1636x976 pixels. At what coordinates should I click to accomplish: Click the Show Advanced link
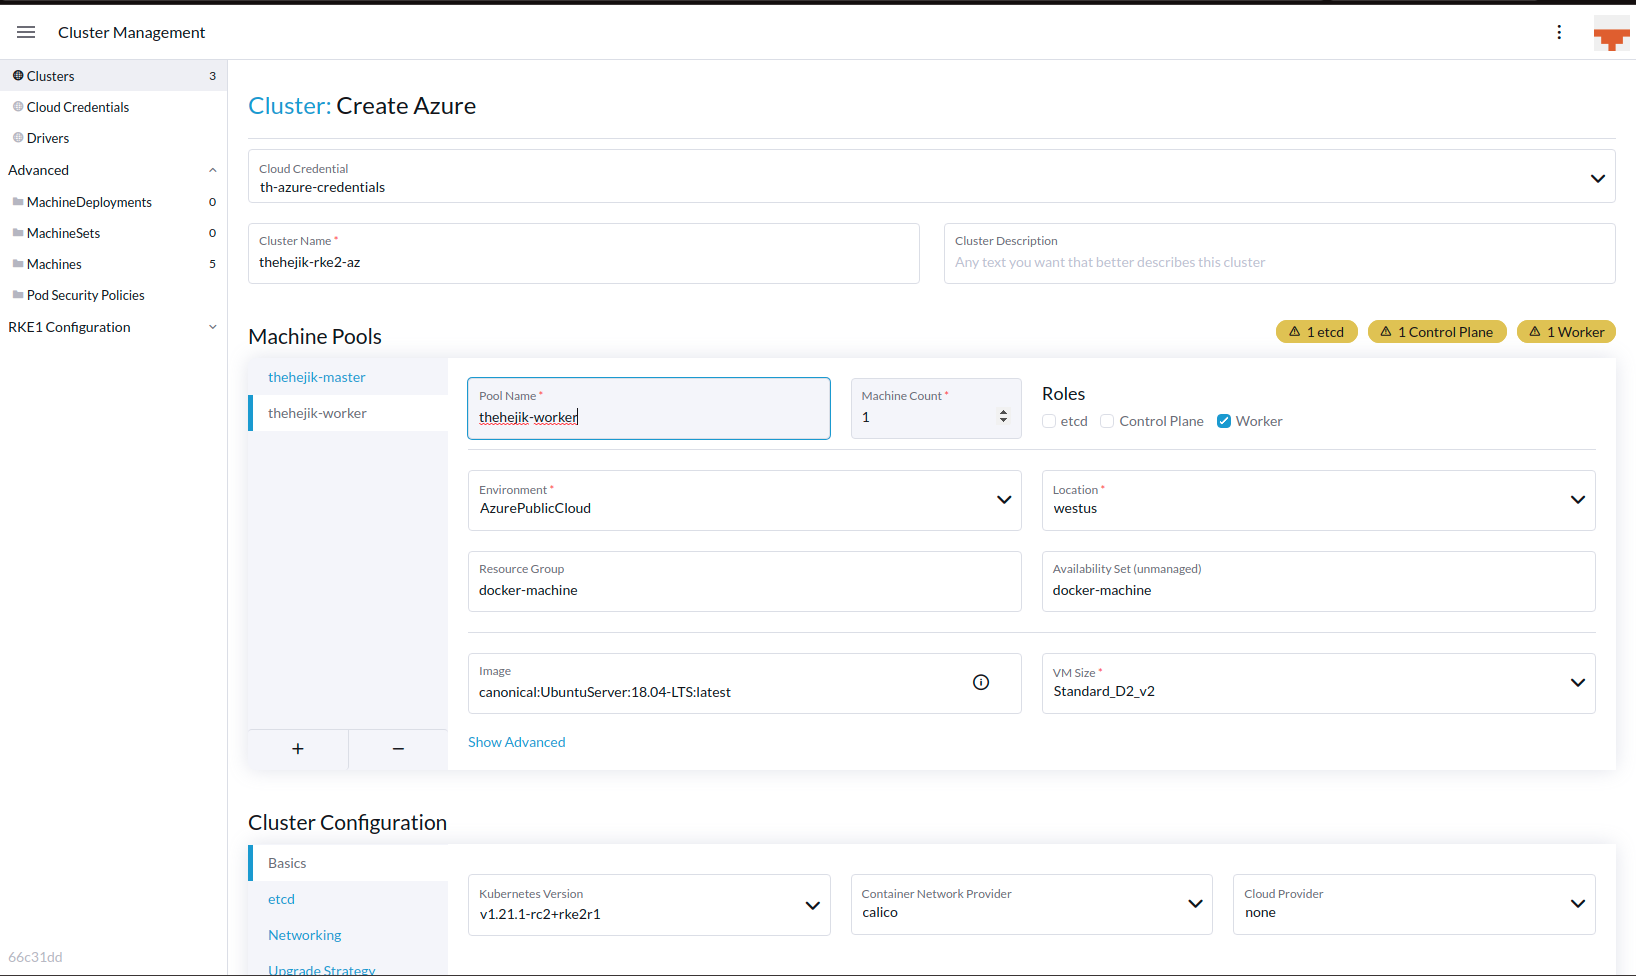click(516, 742)
